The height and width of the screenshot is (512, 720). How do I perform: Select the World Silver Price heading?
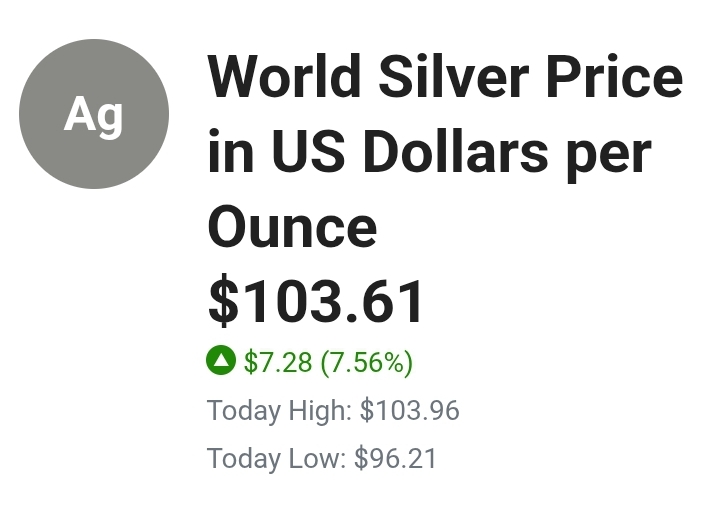tap(444, 152)
